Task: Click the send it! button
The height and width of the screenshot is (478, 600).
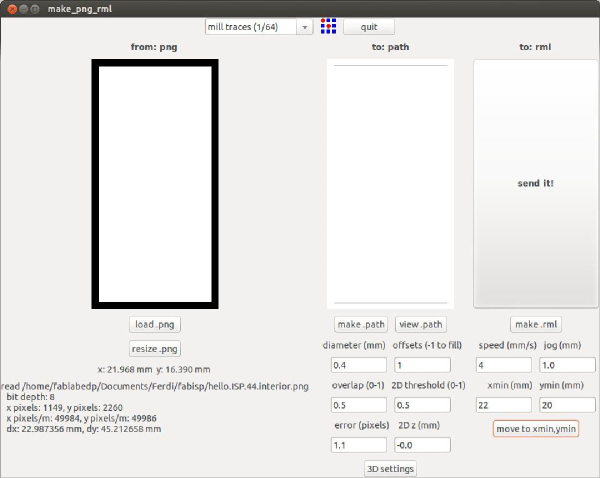Action: pyautogui.click(x=535, y=183)
